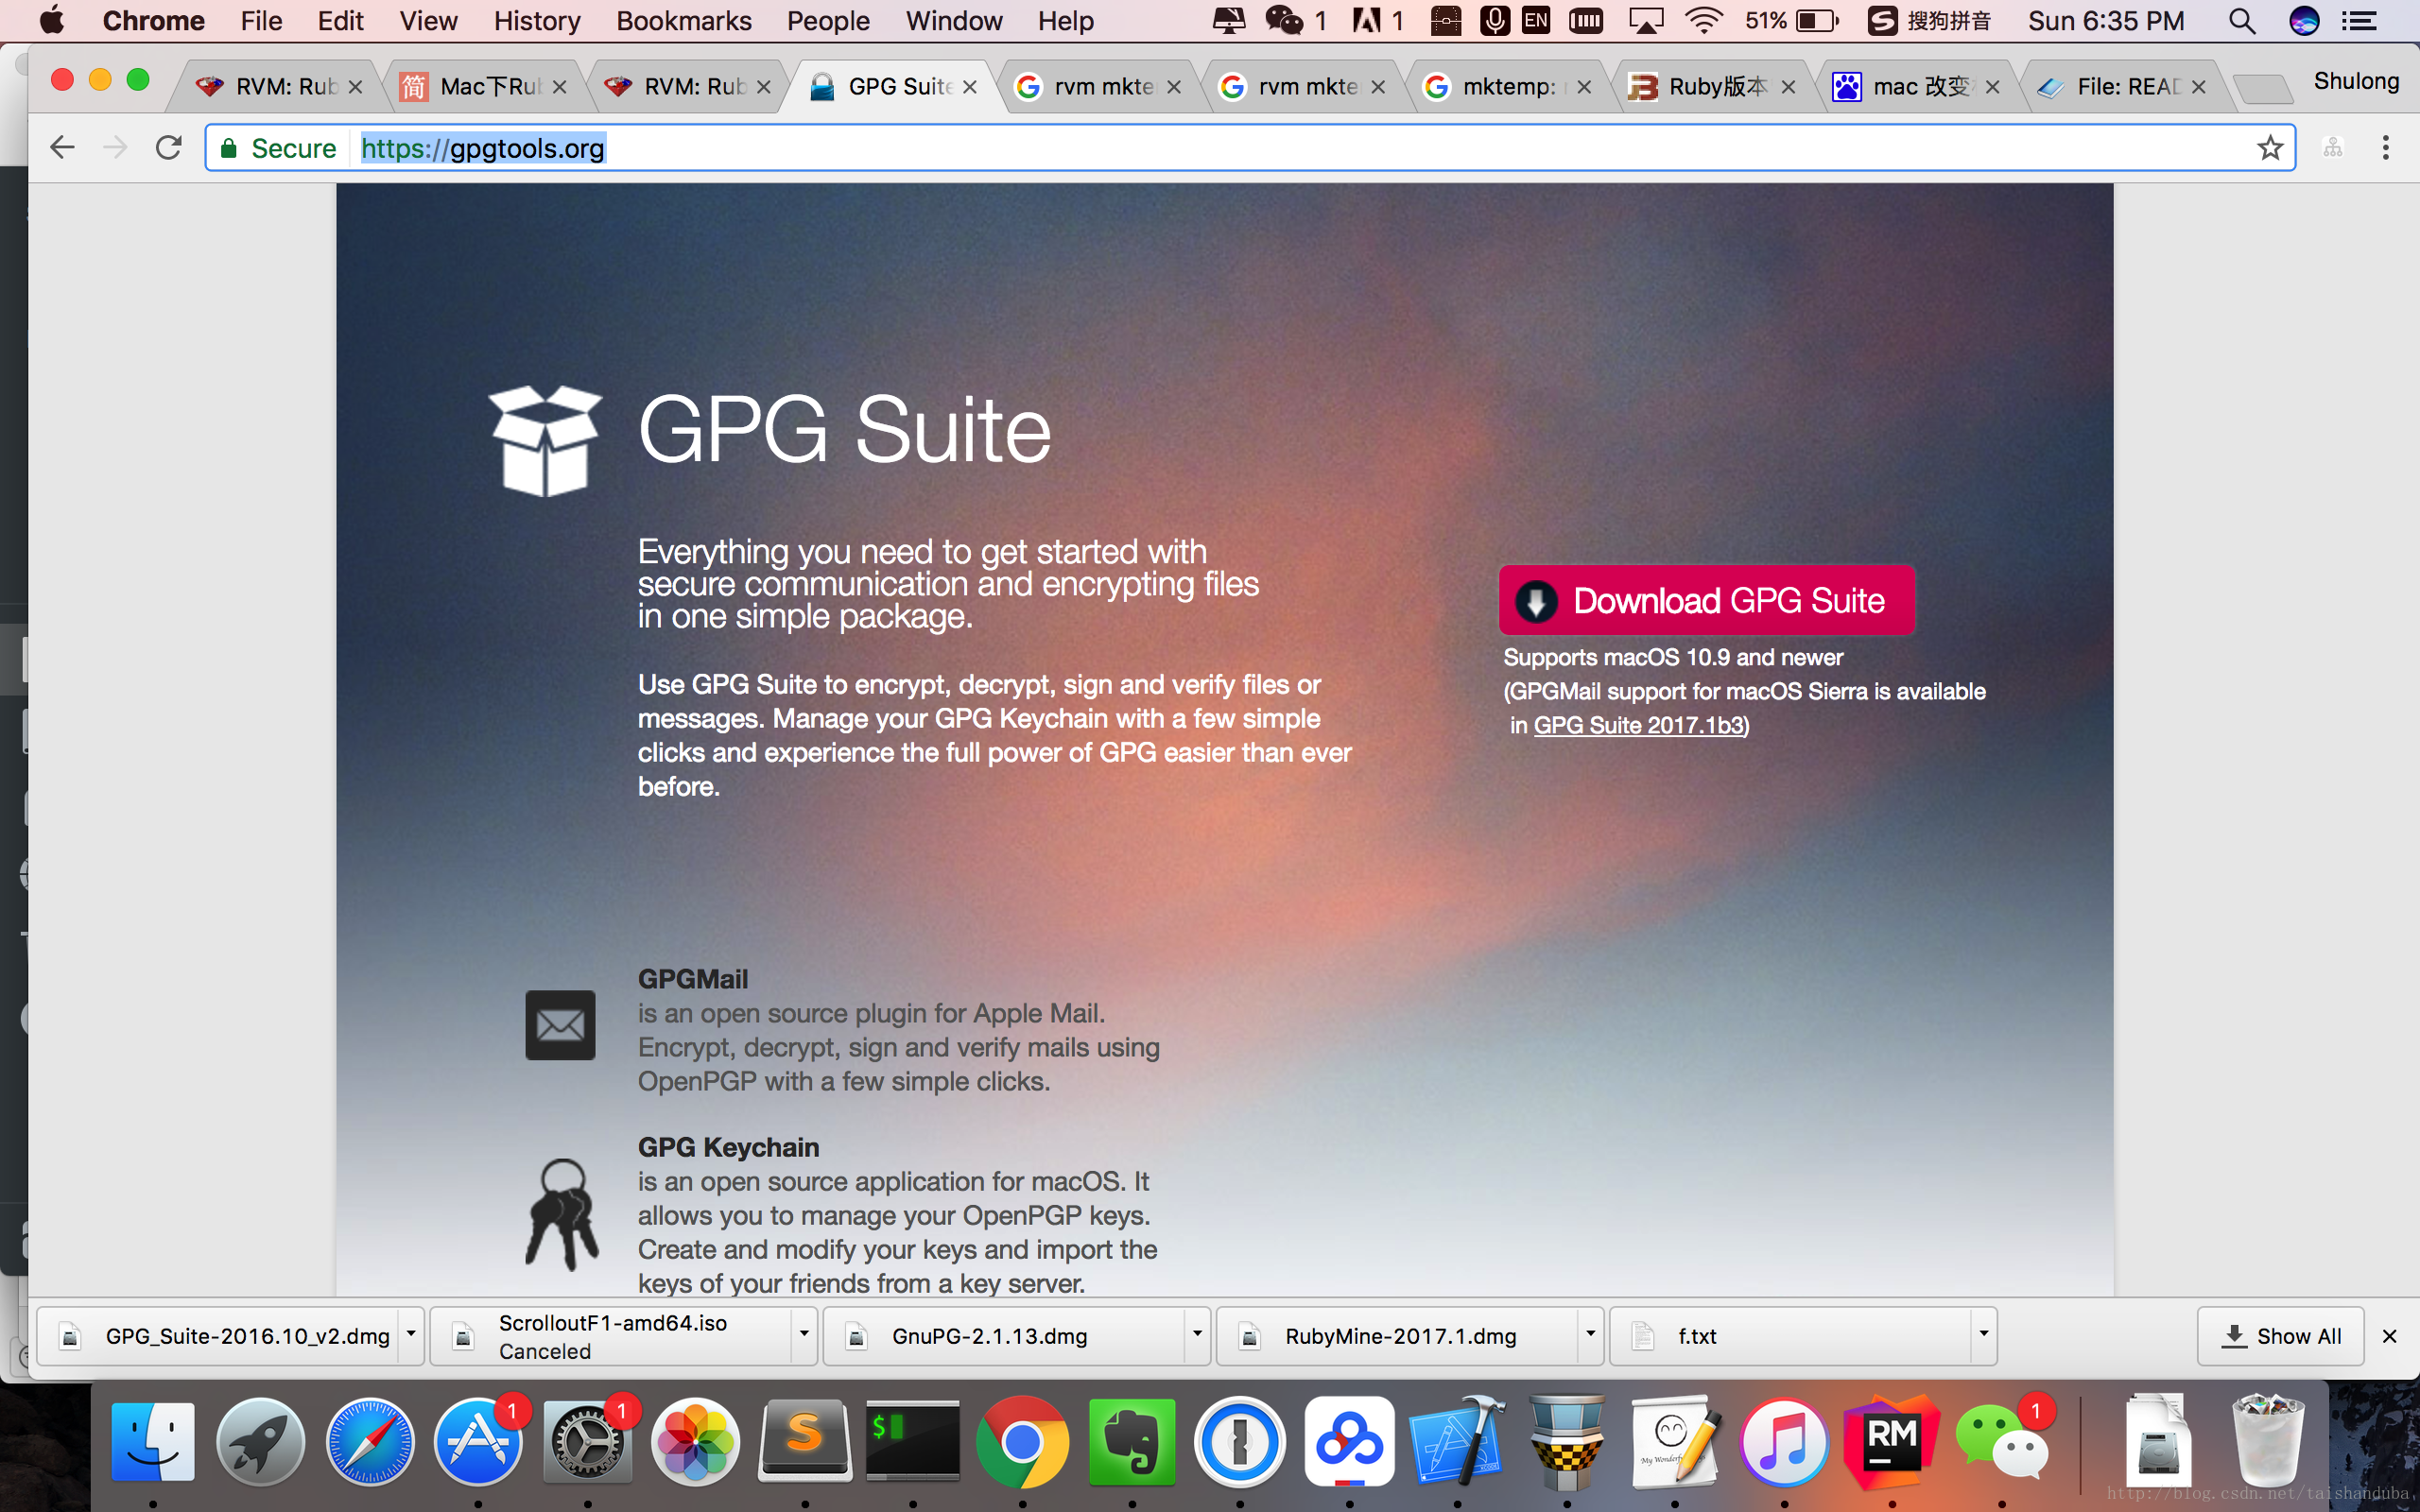Viewport: 2420px width, 1512px height.
Task: Open Launchpad from the Dock
Action: 261,1441
